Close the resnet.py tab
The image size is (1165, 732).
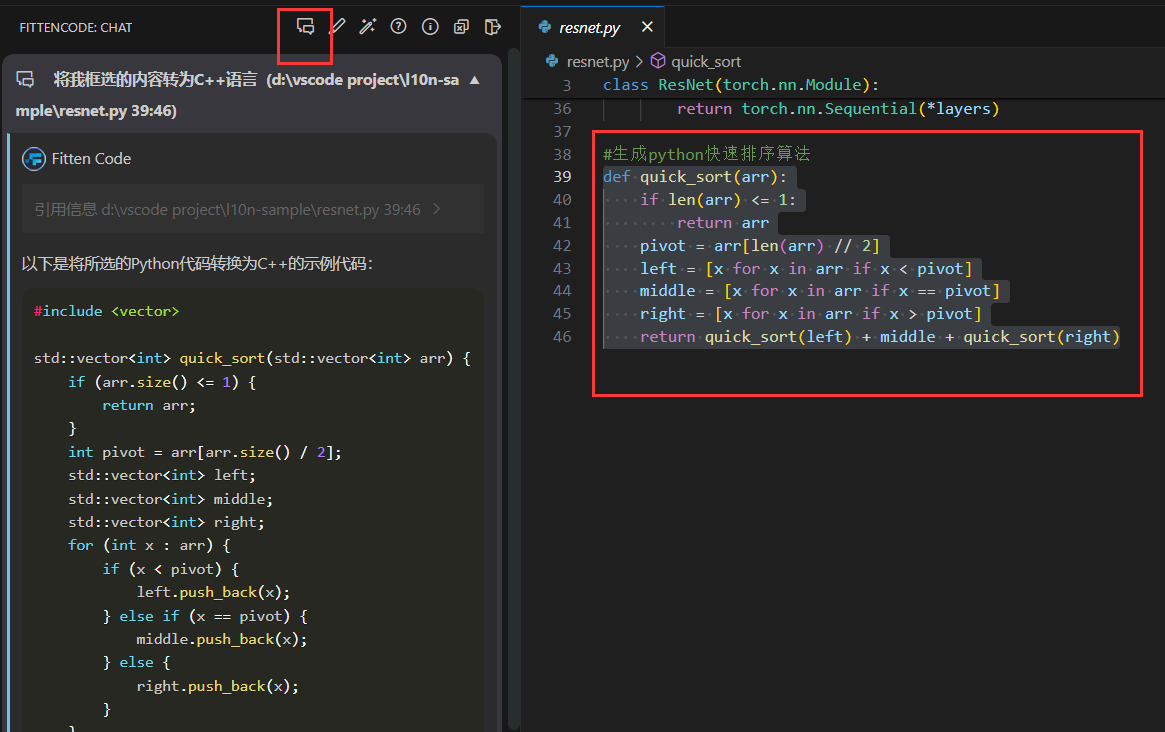pos(647,27)
